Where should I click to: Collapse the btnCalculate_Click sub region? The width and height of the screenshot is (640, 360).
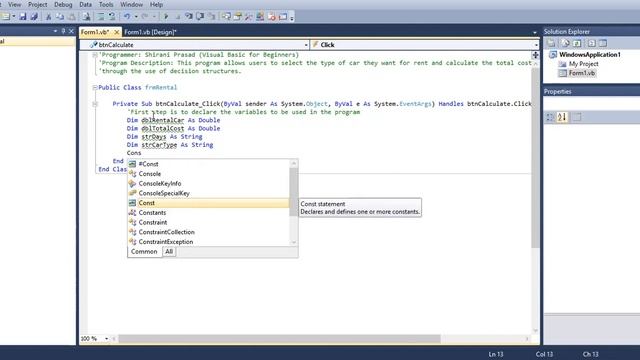(x=95, y=104)
